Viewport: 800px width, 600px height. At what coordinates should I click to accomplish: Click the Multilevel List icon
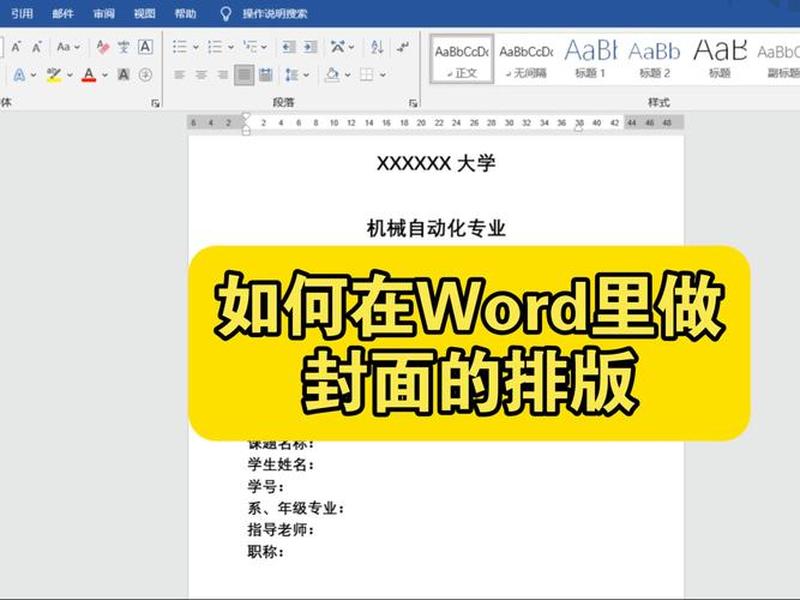coord(250,47)
